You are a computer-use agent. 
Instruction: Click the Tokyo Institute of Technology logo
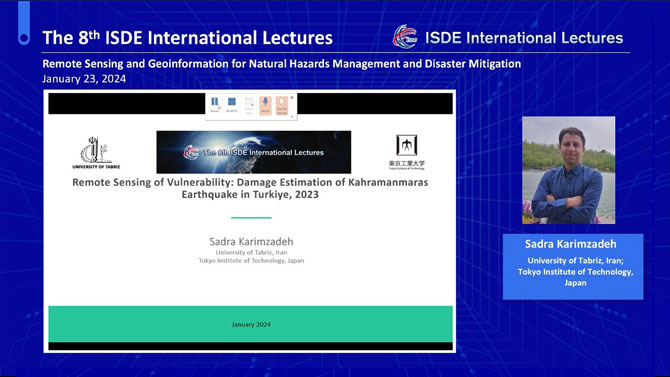(x=406, y=152)
